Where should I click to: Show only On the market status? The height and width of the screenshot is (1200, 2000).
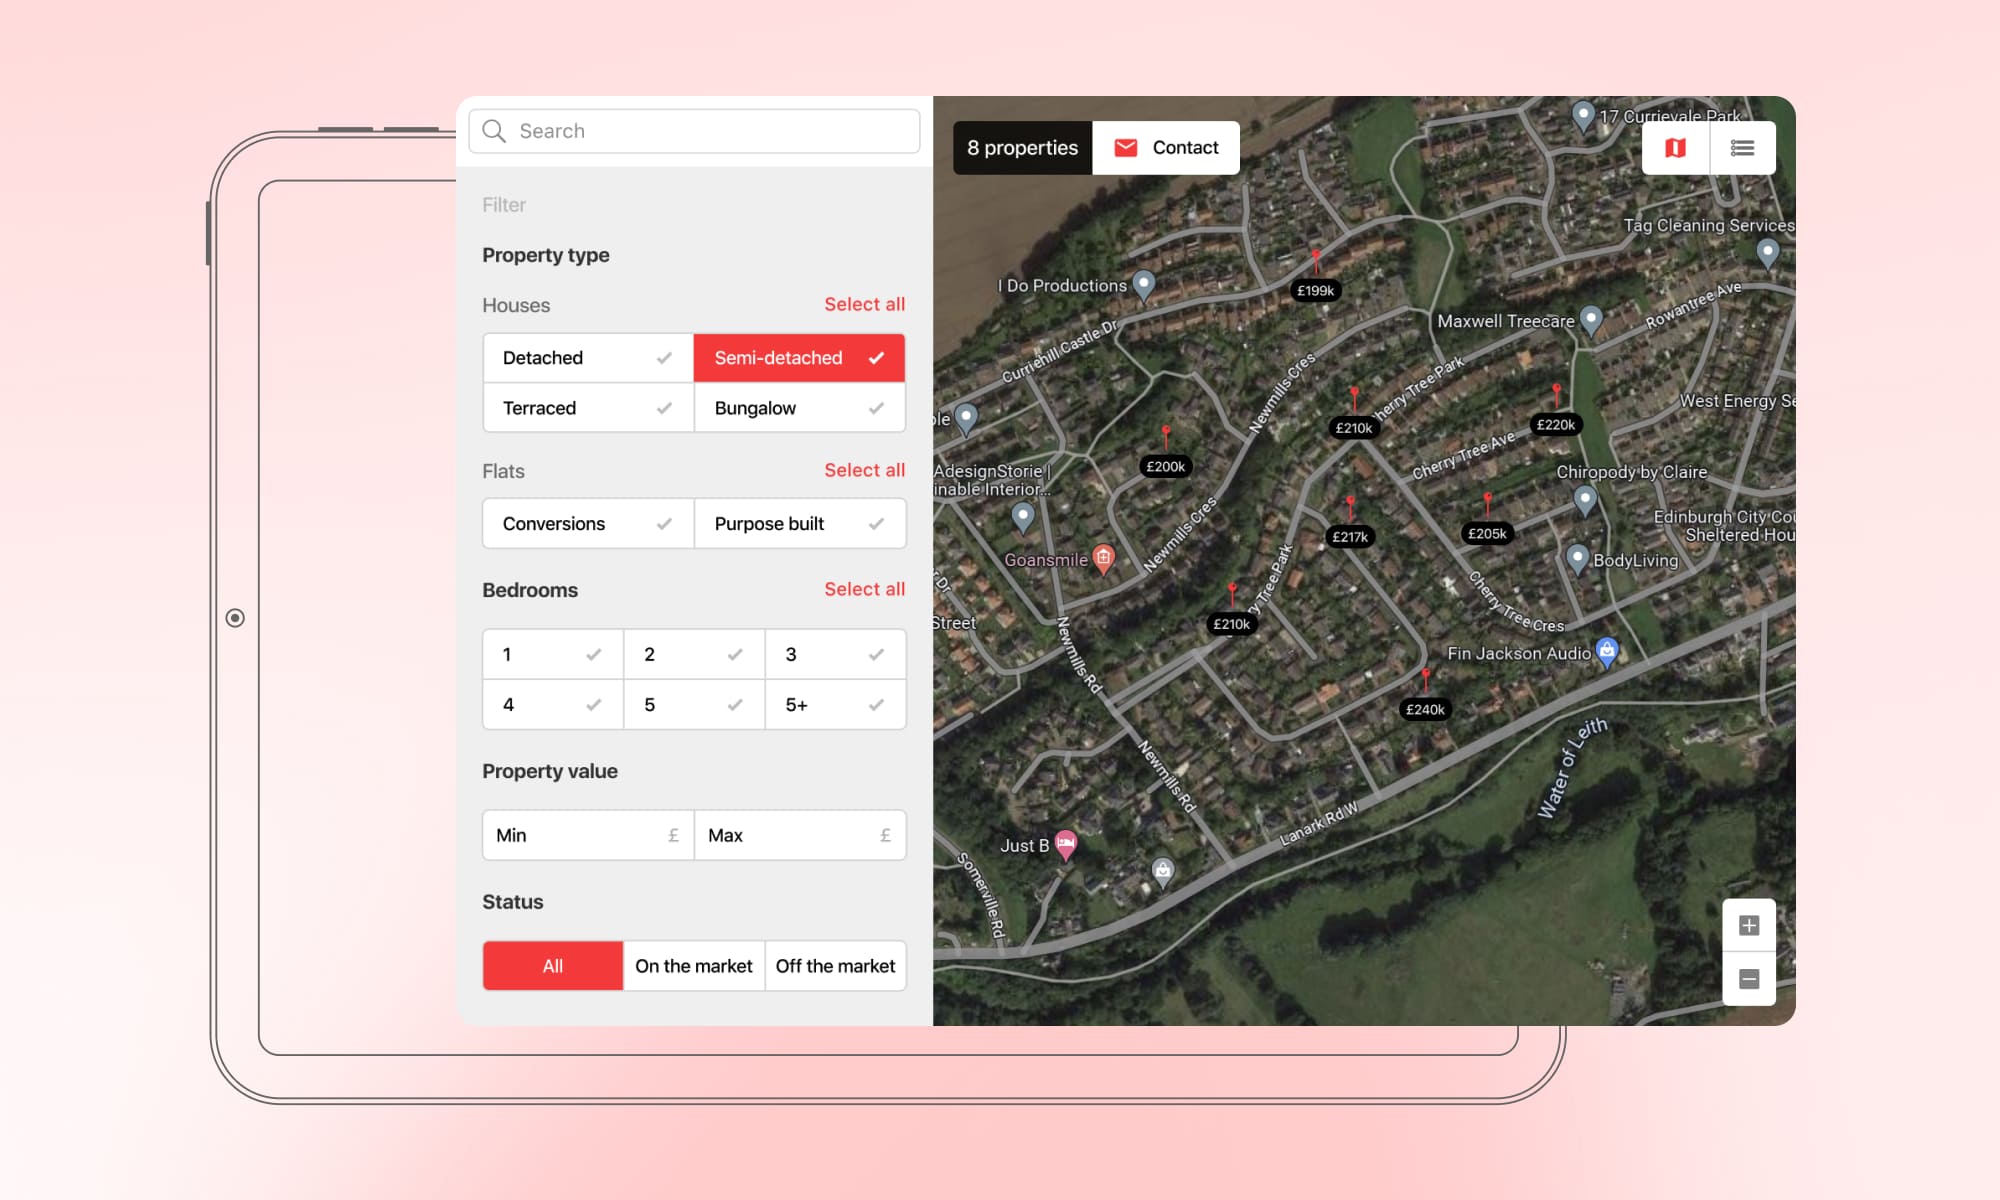pos(693,966)
